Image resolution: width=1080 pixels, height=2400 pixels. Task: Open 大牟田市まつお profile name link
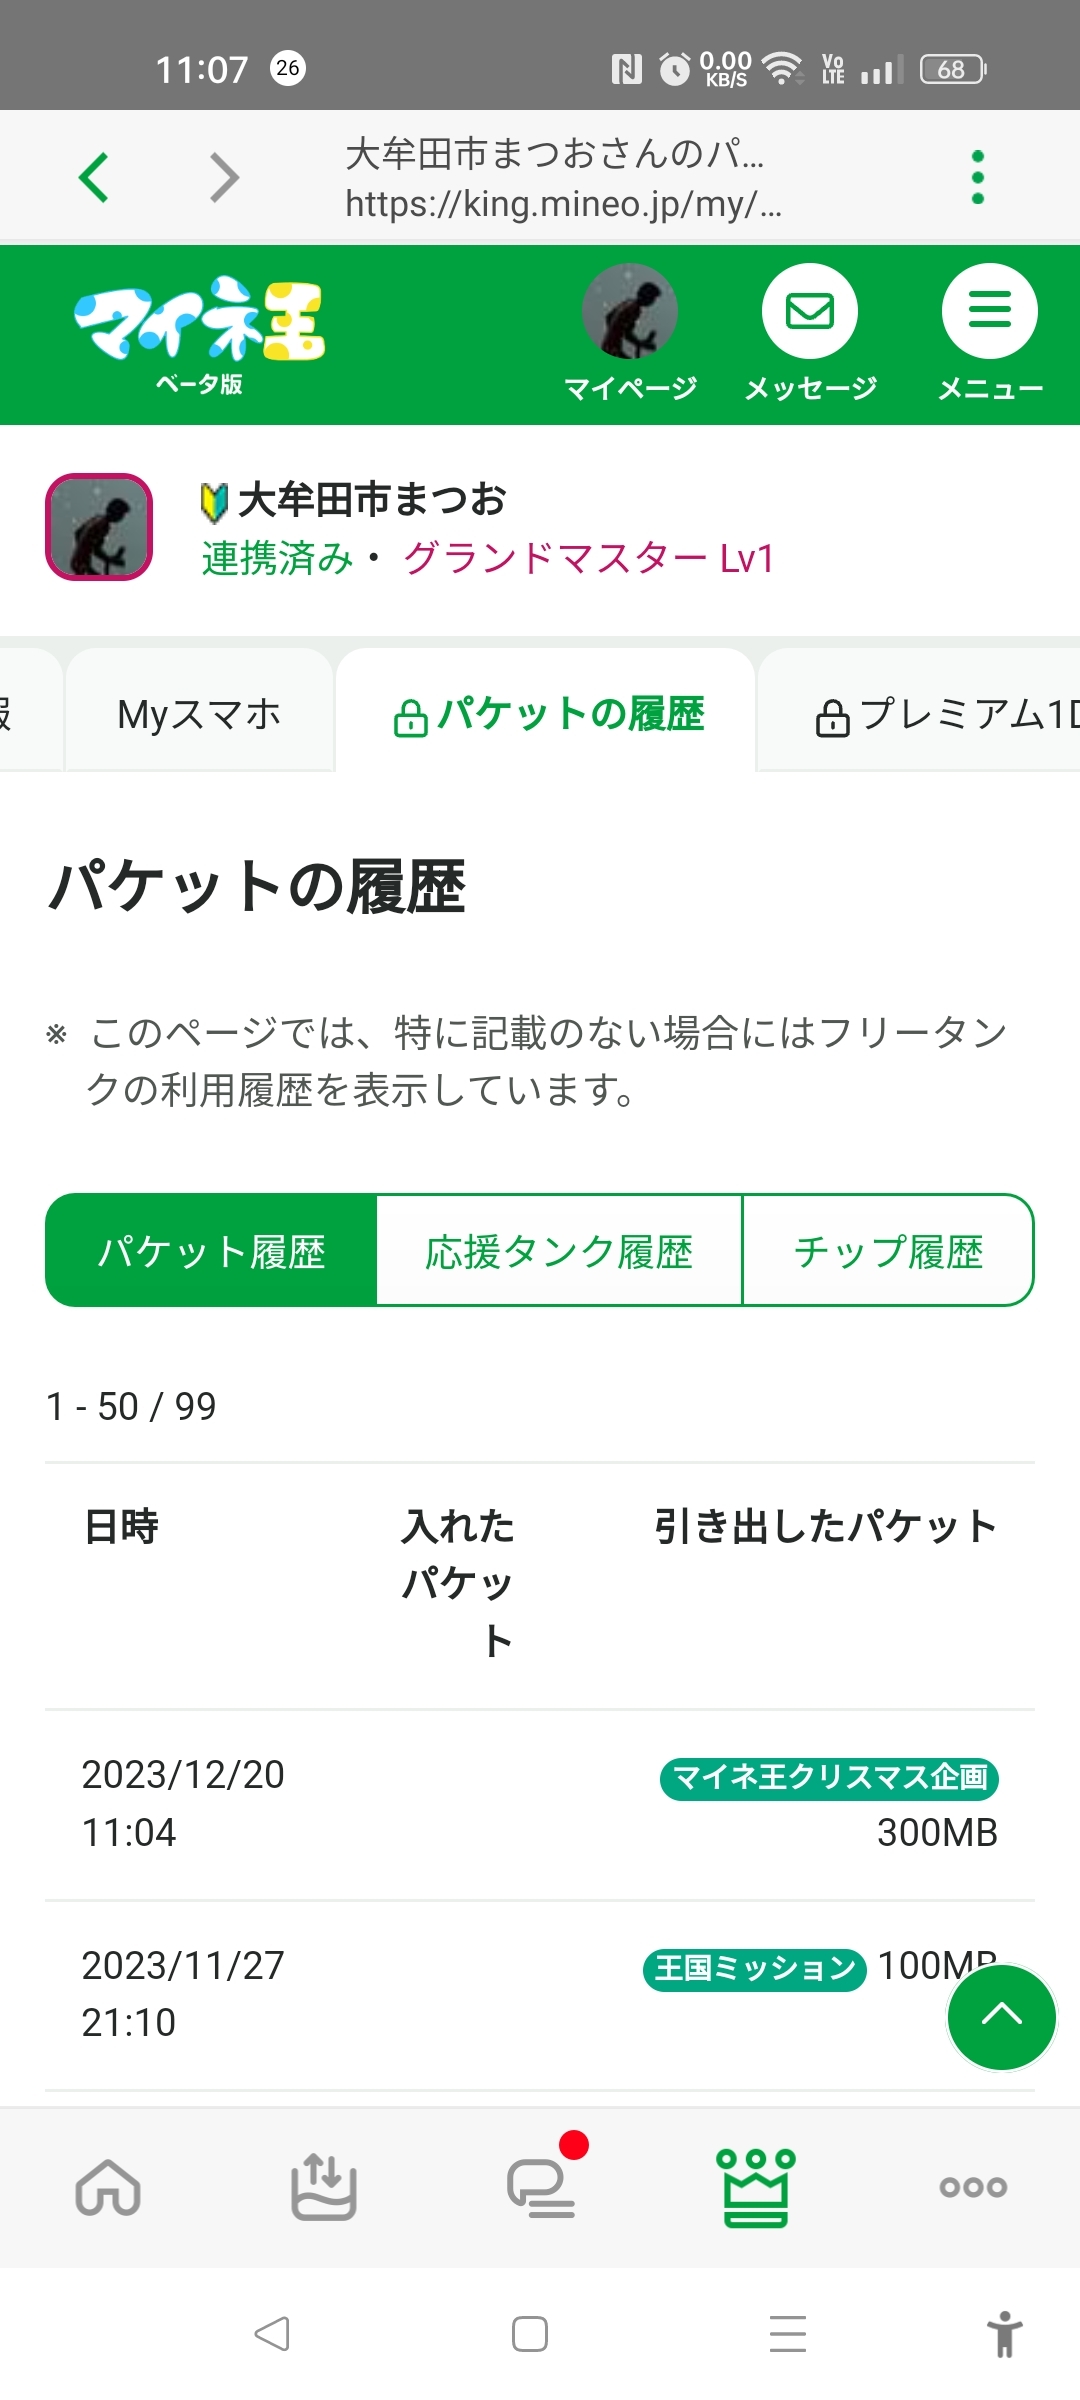[x=372, y=499]
